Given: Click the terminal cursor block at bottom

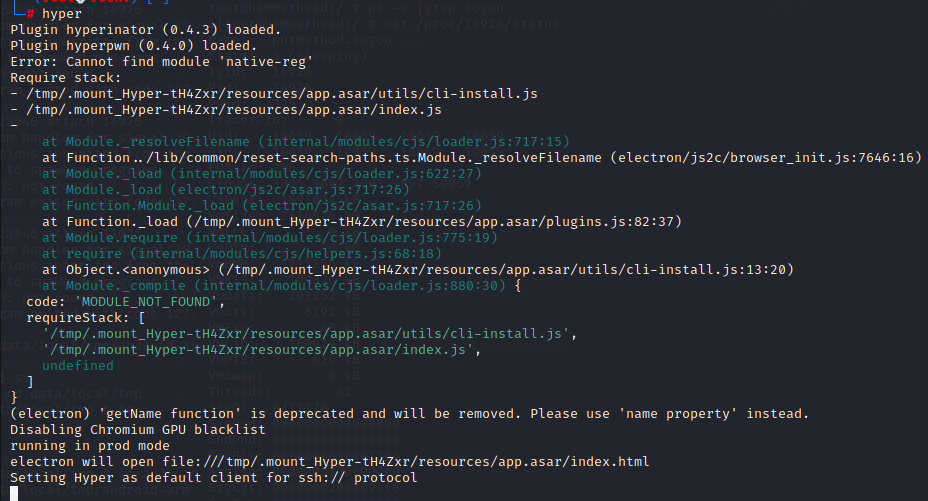Looking at the screenshot, I should click(14, 493).
